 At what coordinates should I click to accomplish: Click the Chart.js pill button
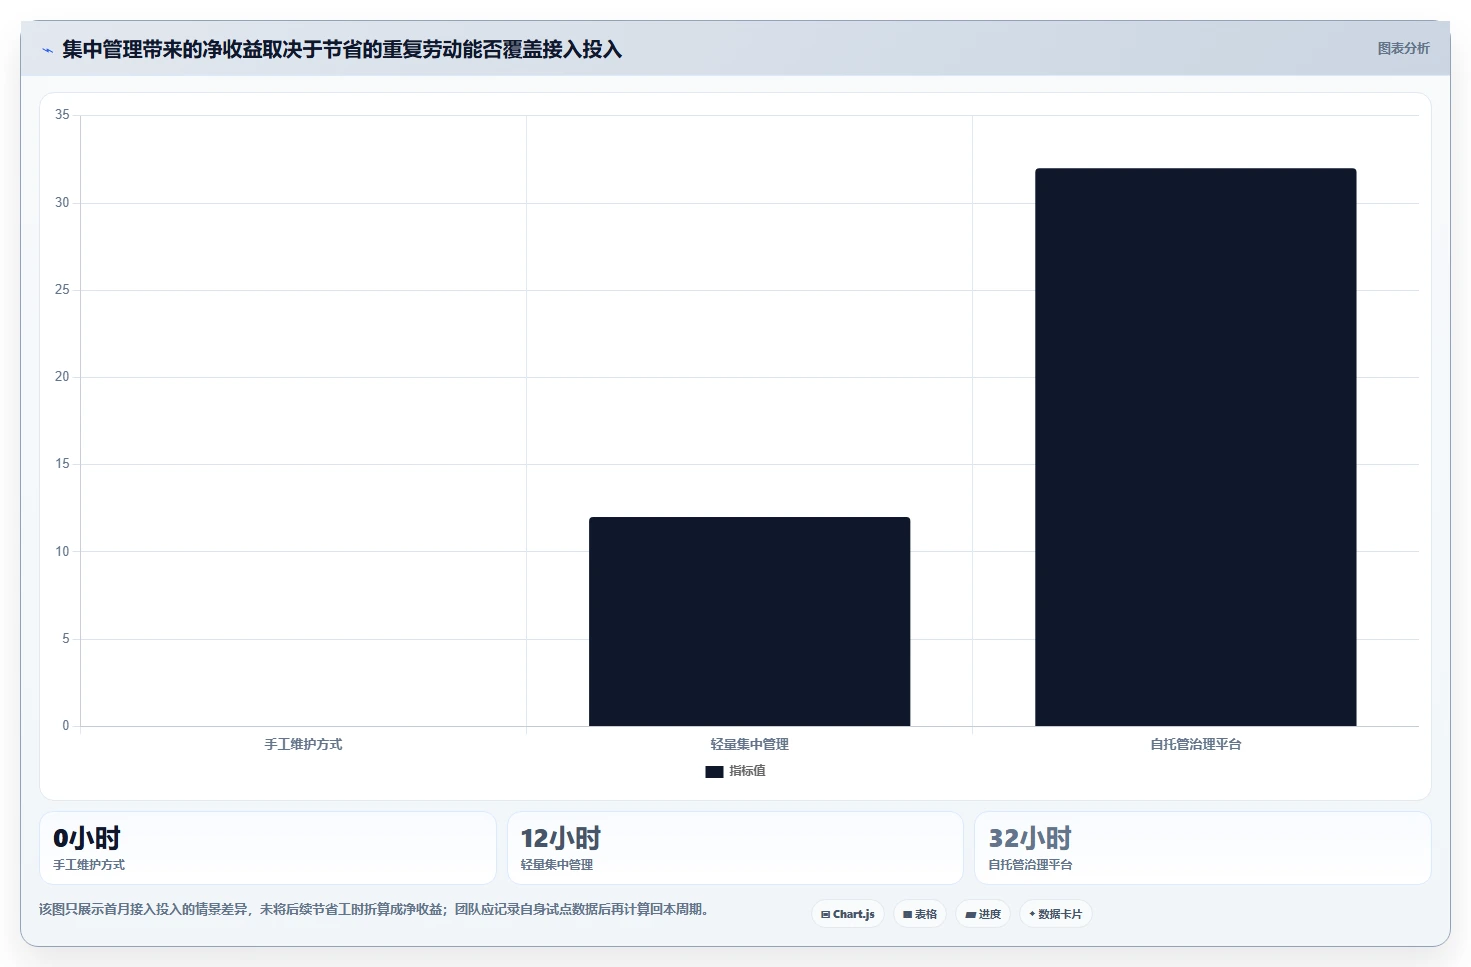click(847, 914)
